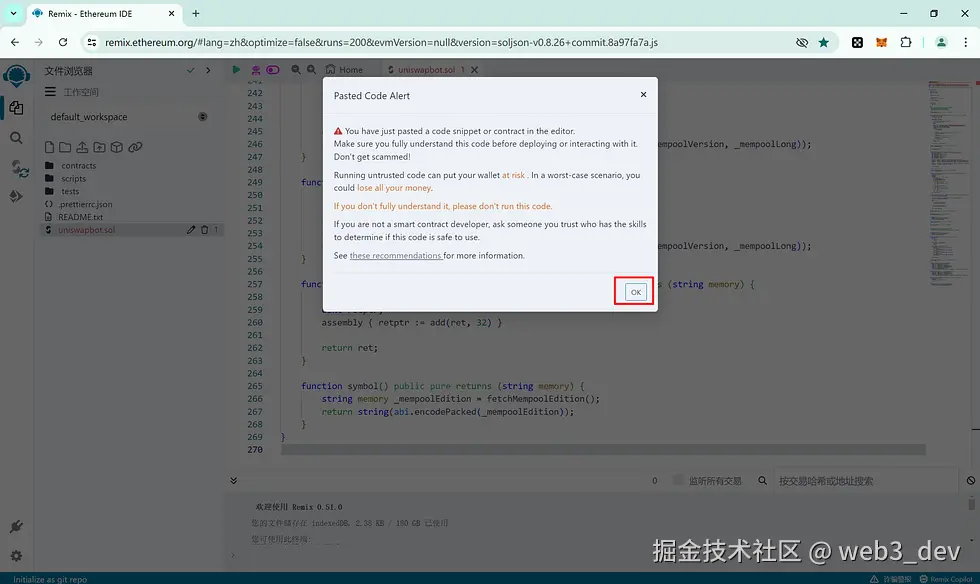
Task: Open the Deploy & run transactions icon
Action: click(x=16, y=196)
